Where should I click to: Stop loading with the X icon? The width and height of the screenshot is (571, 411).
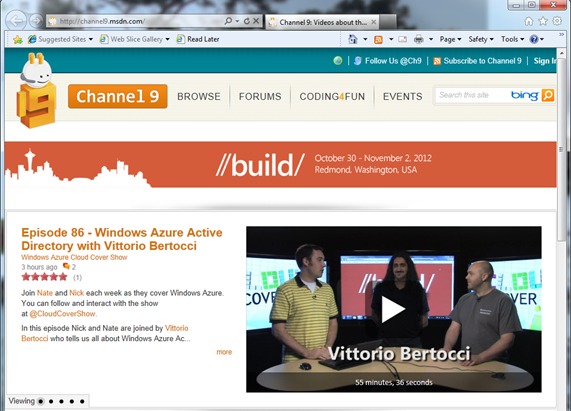point(256,21)
